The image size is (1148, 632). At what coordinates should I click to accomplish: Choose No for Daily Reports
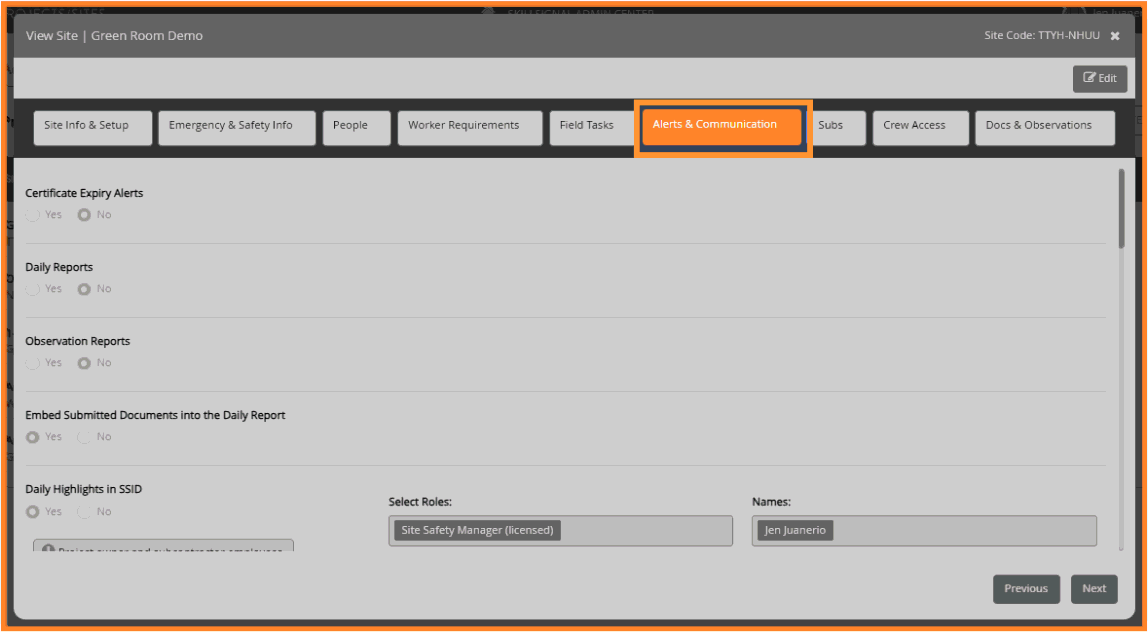point(84,289)
